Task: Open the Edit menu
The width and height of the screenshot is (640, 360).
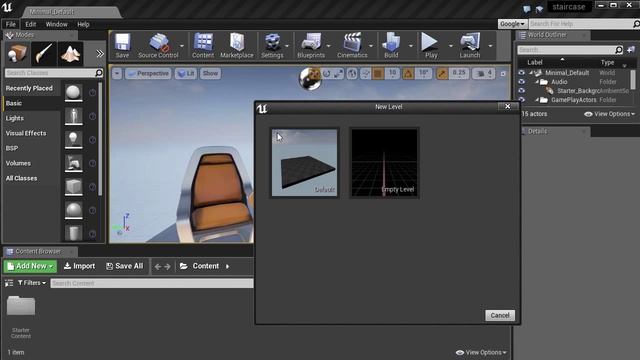Action: 31,24
